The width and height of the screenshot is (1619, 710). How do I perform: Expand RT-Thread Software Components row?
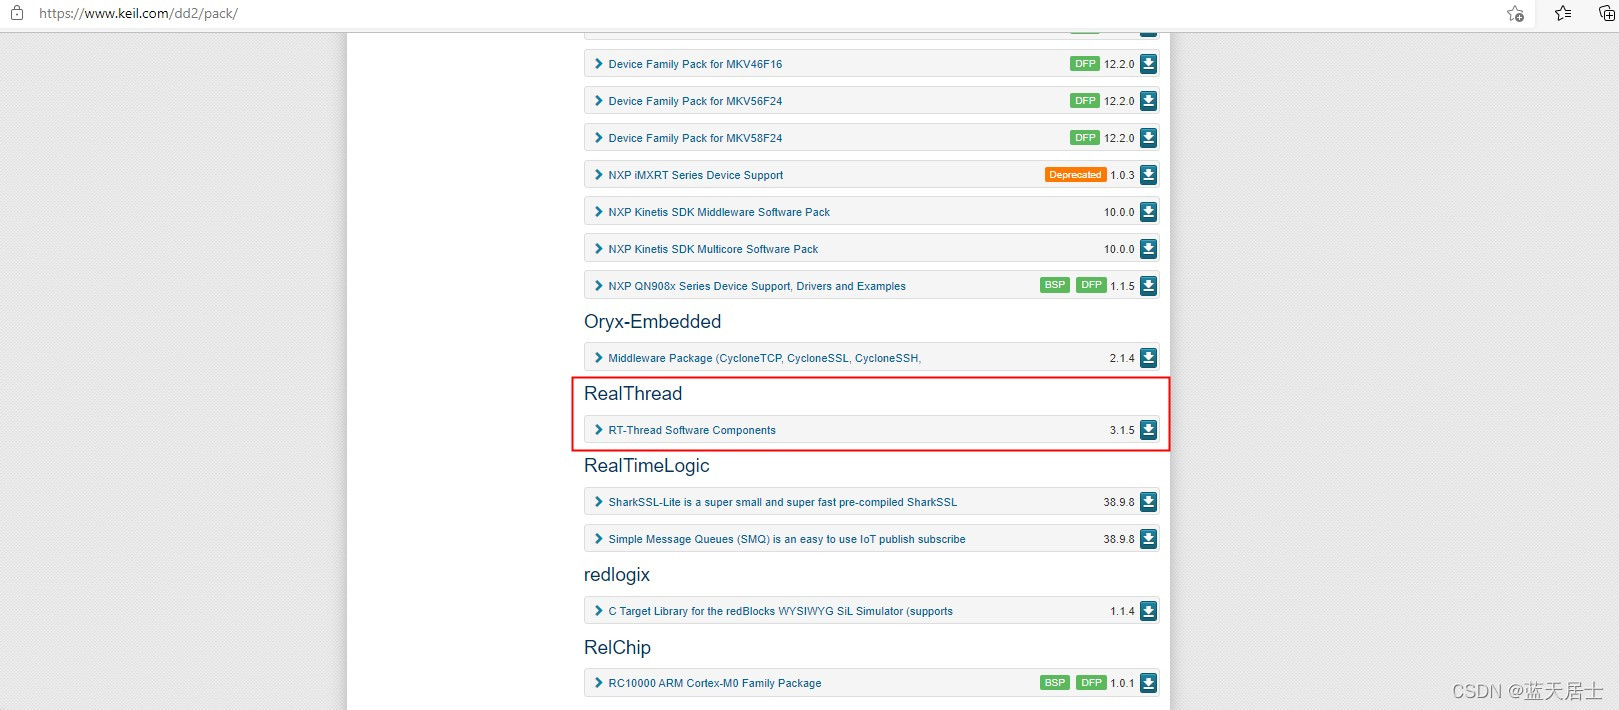pos(598,430)
